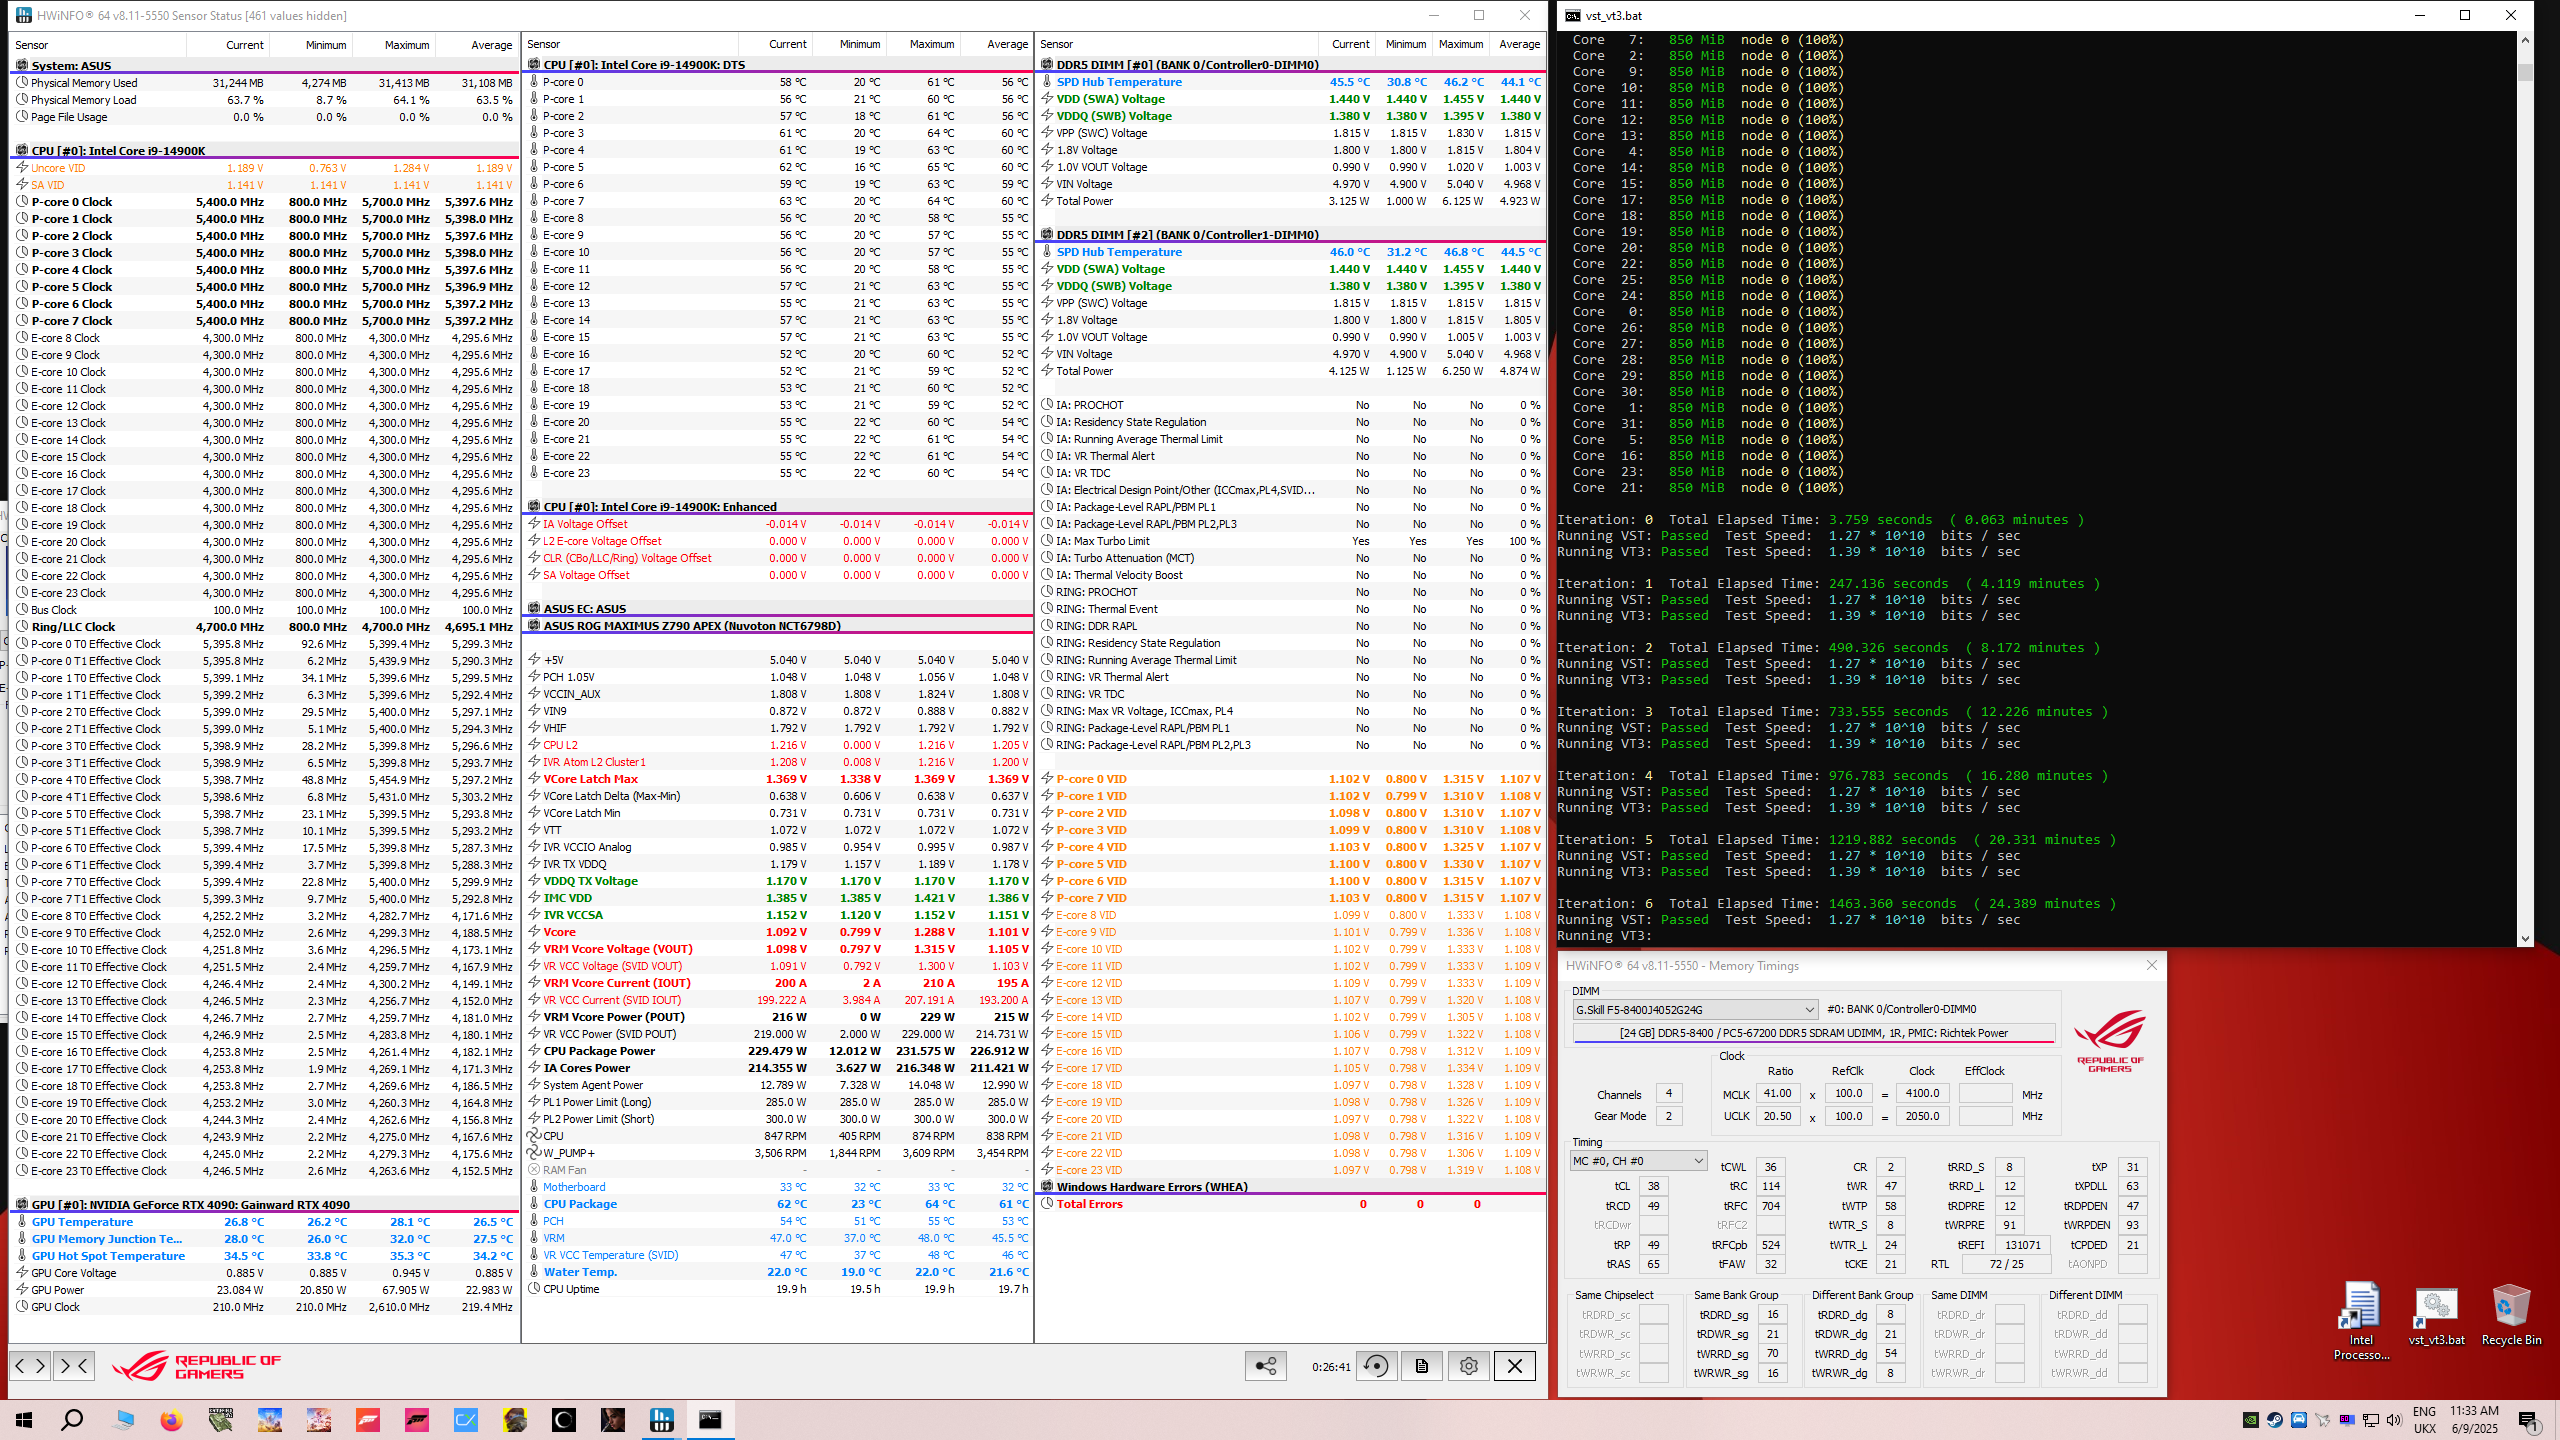The image size is (2560, 1440).
Task: Open the blue car tray icon
Action: tap(2298, 1420)
